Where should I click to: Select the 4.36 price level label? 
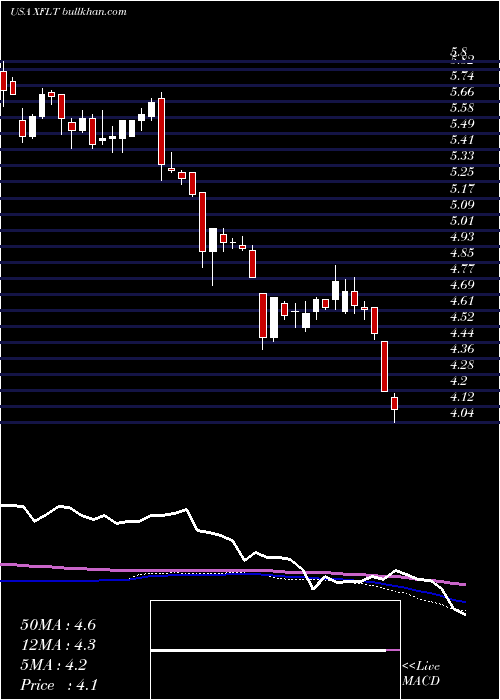[x=462, y=349]
